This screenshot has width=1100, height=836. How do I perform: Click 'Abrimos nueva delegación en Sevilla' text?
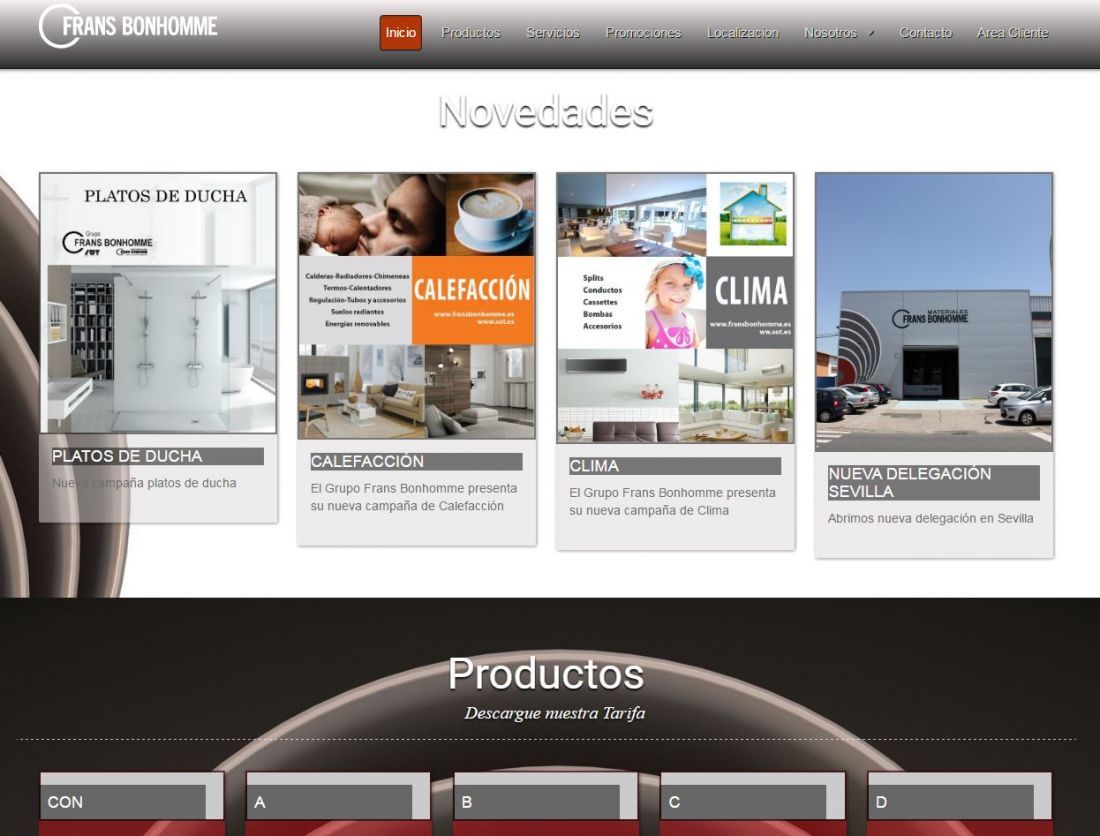[x=930, y=519]
